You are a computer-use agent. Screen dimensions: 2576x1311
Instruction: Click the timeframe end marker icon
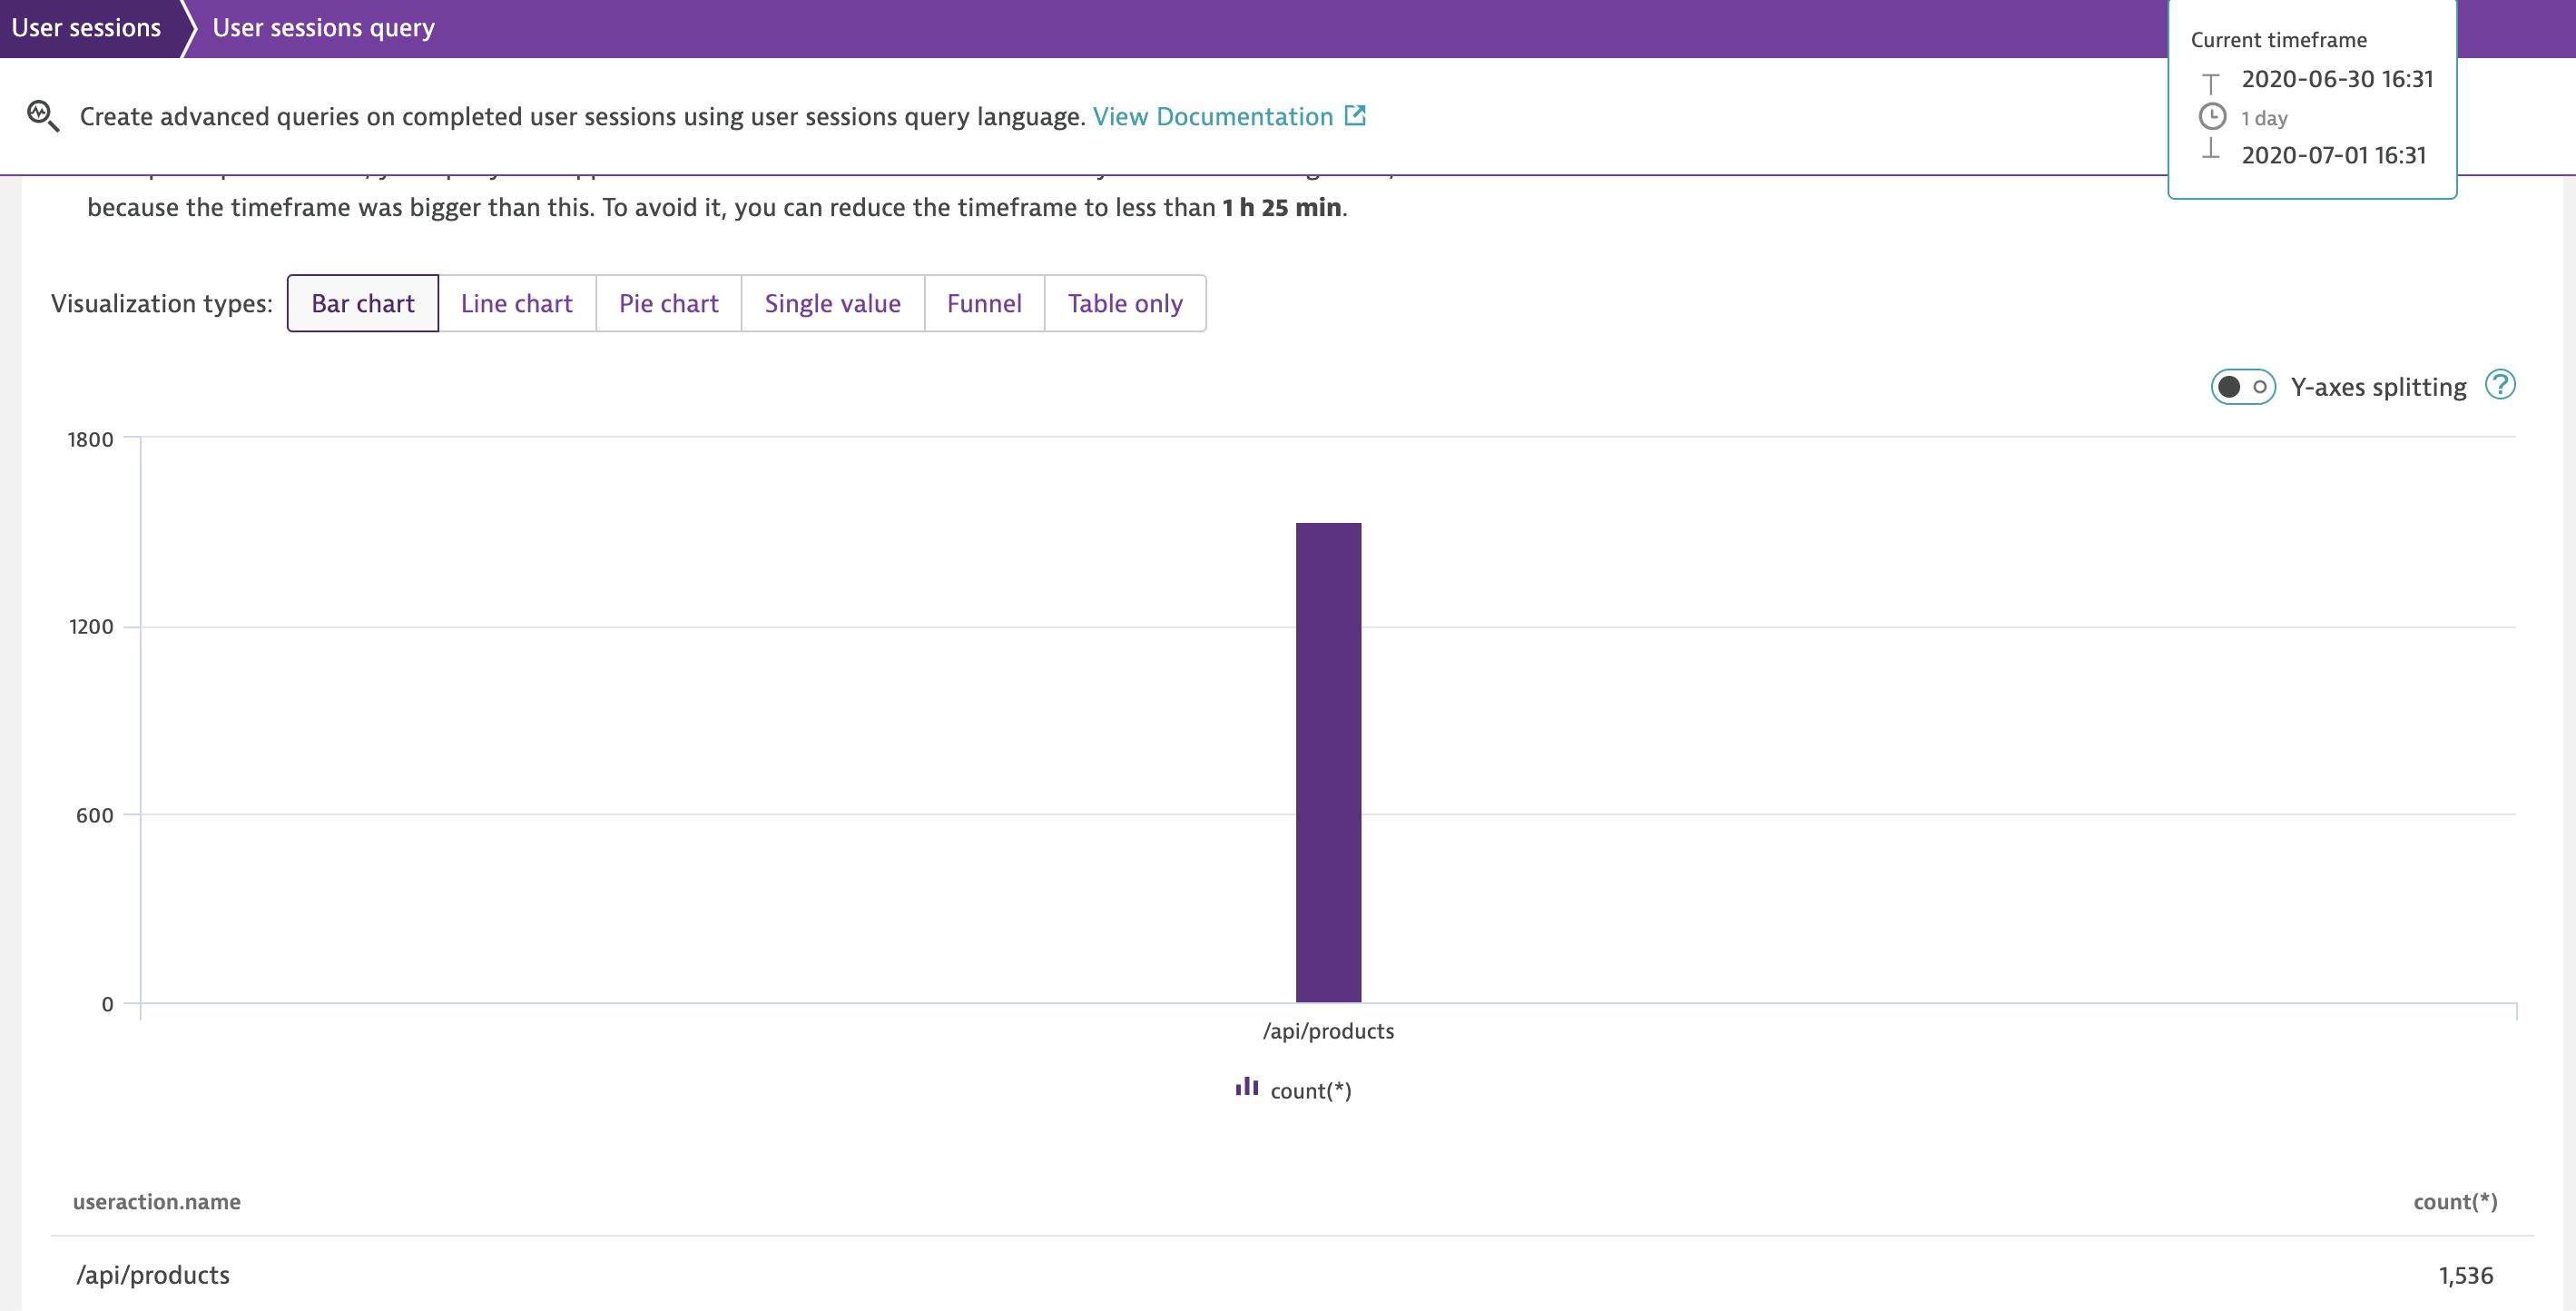coord(2211,151)
